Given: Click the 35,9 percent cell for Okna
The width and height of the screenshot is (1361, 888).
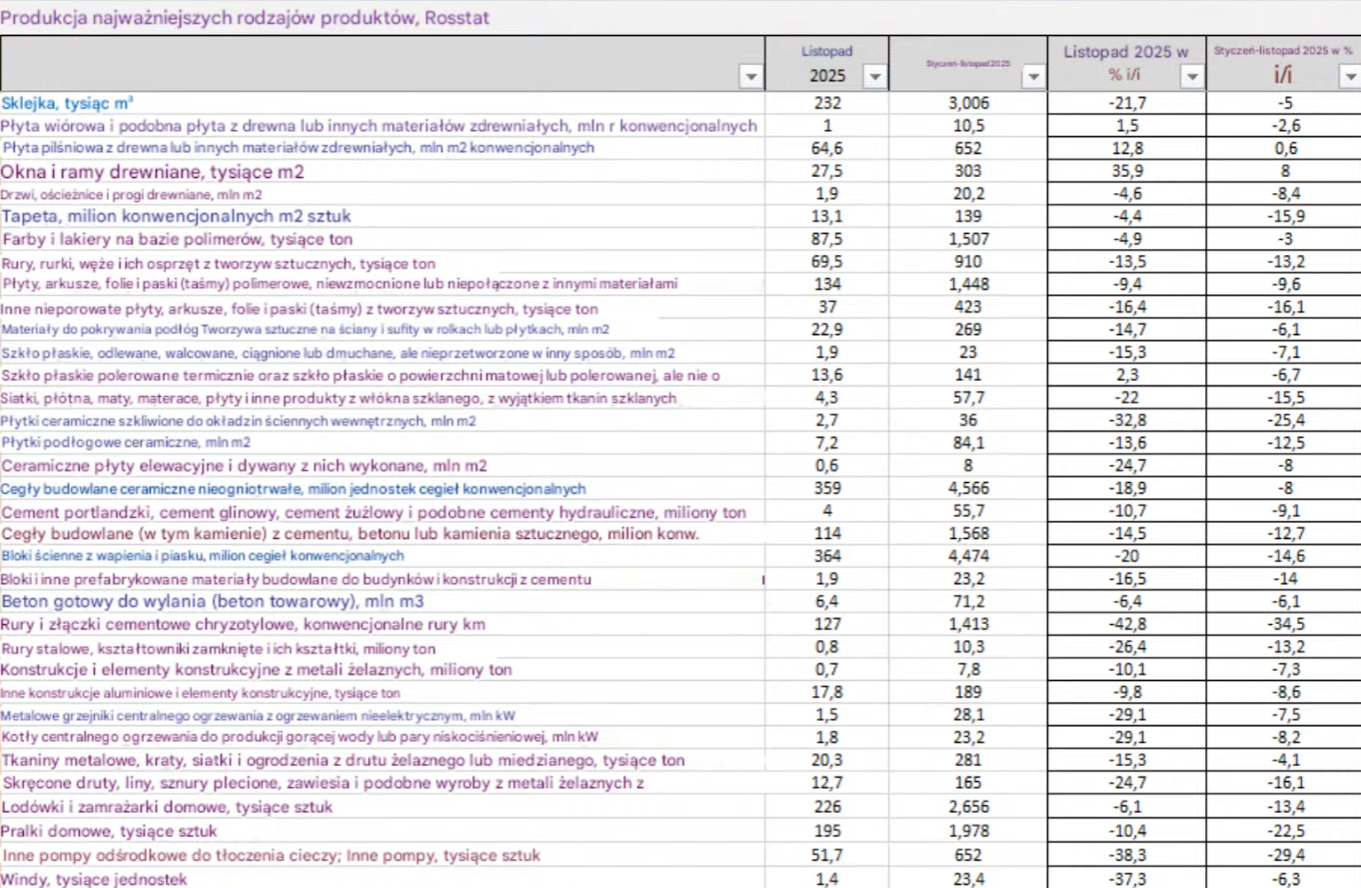Looking at the screenshot, I should (x=1127, y=171).
